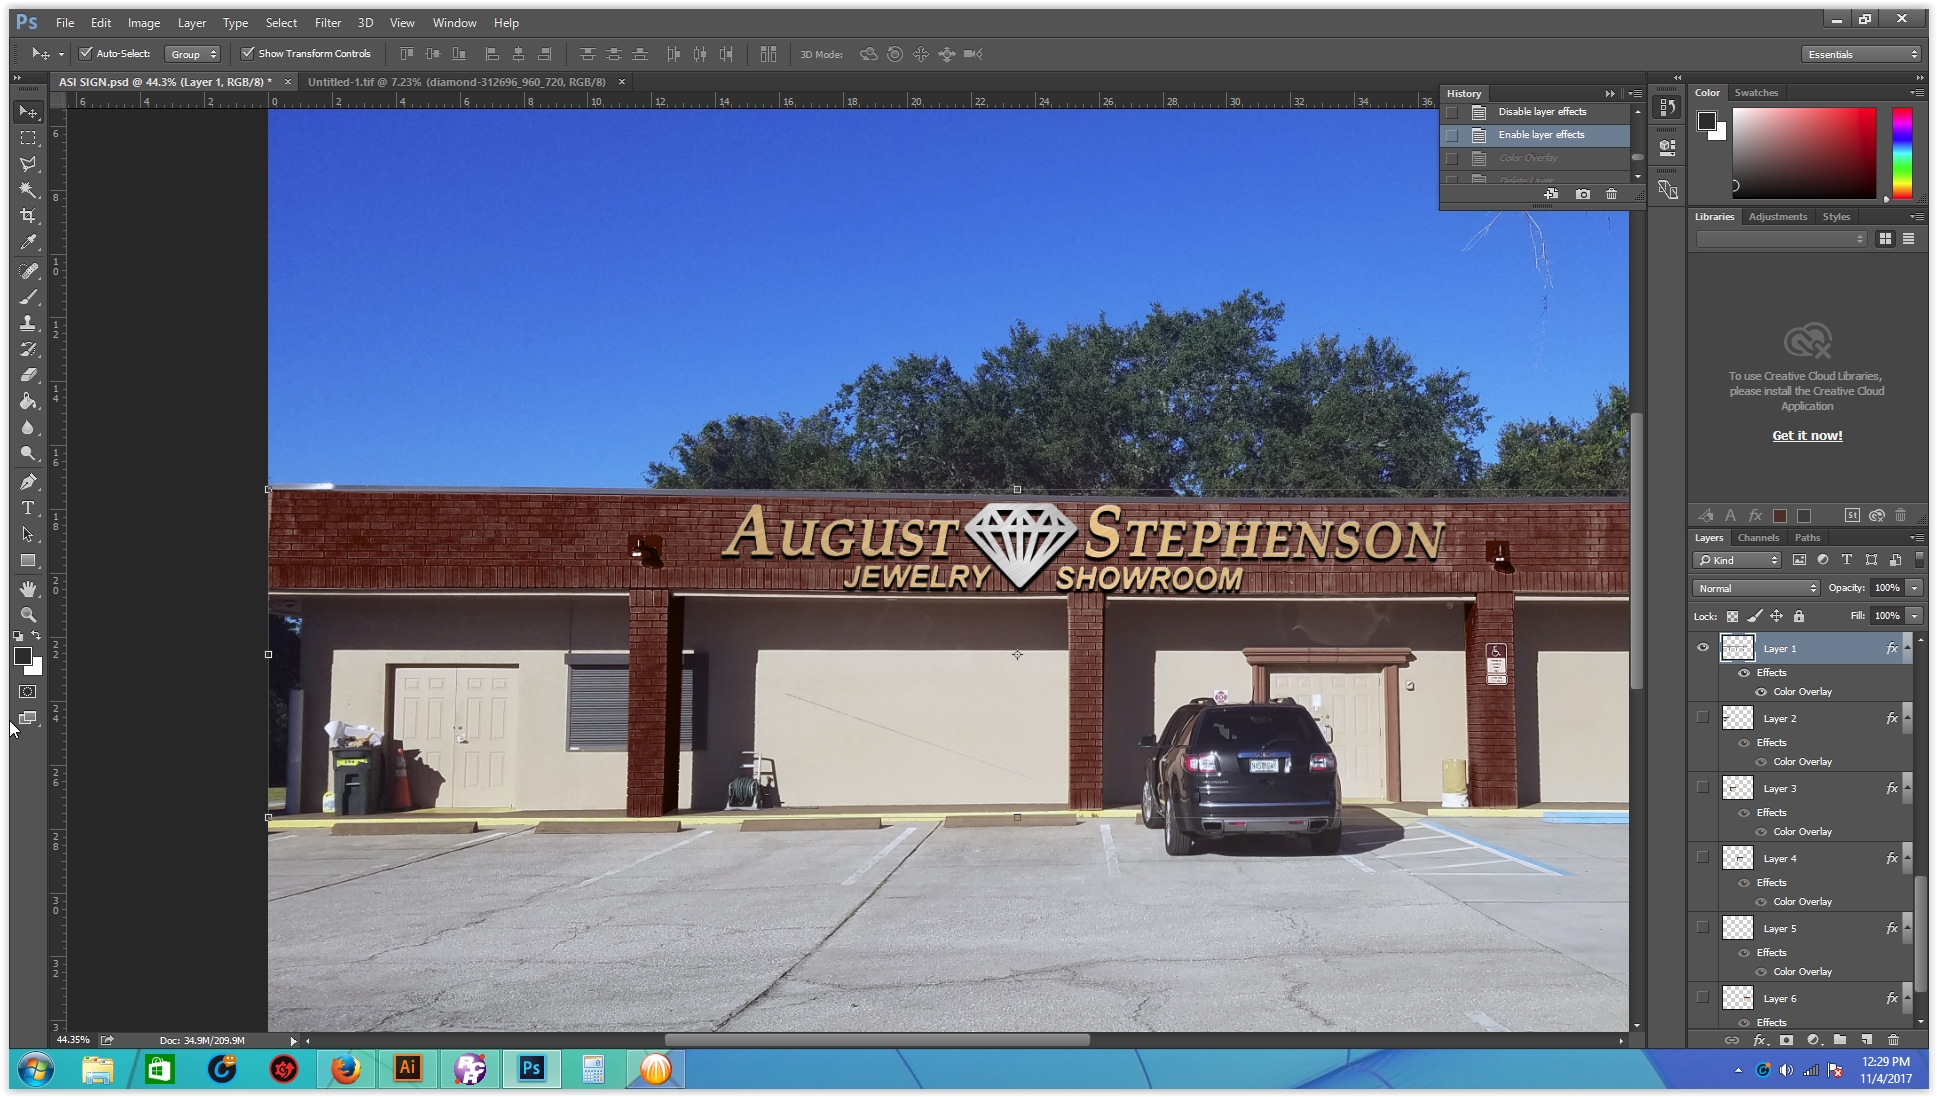Screen dimensions: 1937x1097
Task: Toggle the Auto-Select checkbox
Action: point(86,54)
